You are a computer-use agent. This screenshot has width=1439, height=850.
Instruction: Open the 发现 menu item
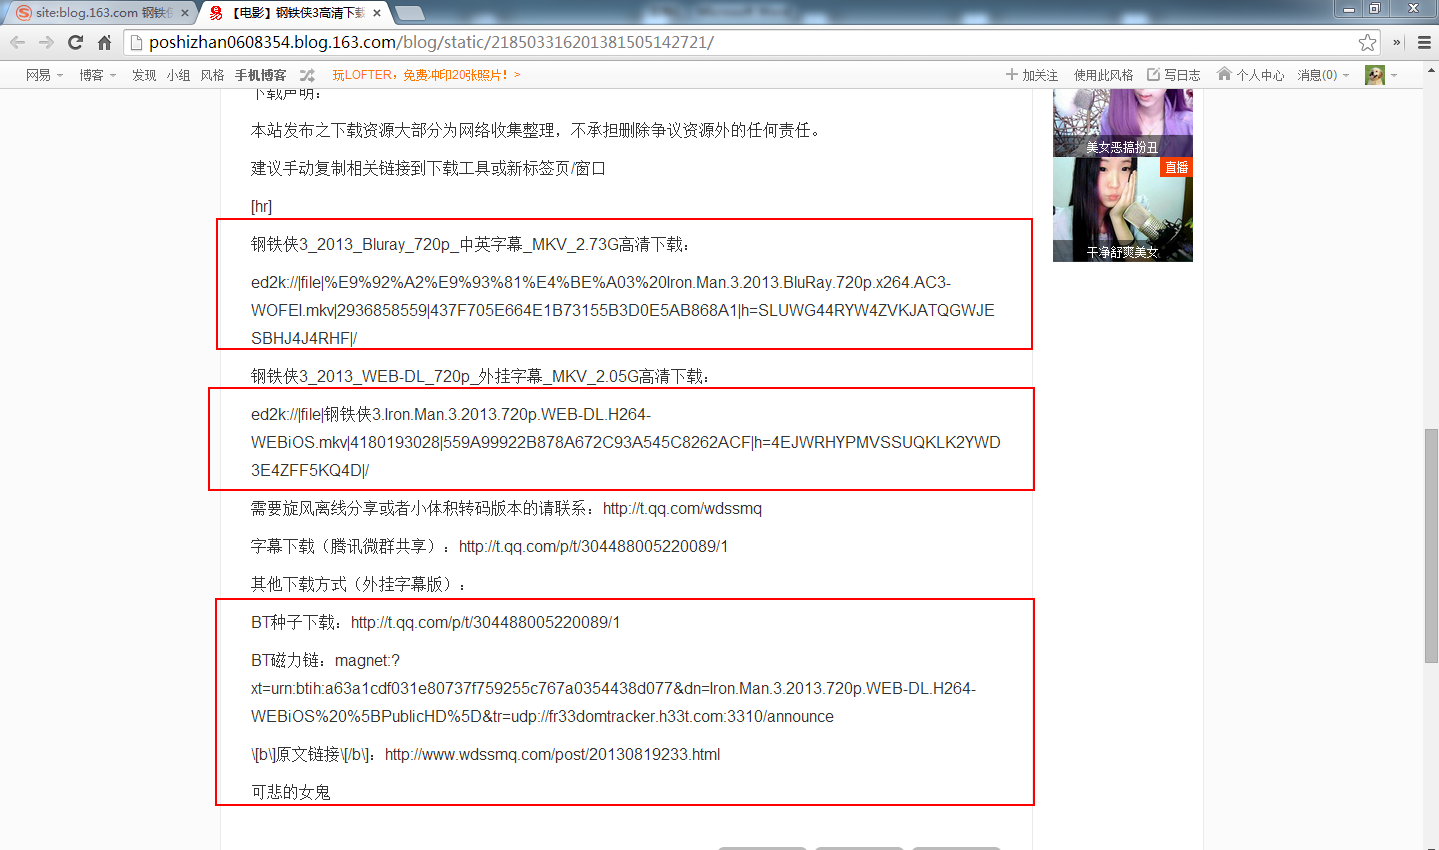144,75
